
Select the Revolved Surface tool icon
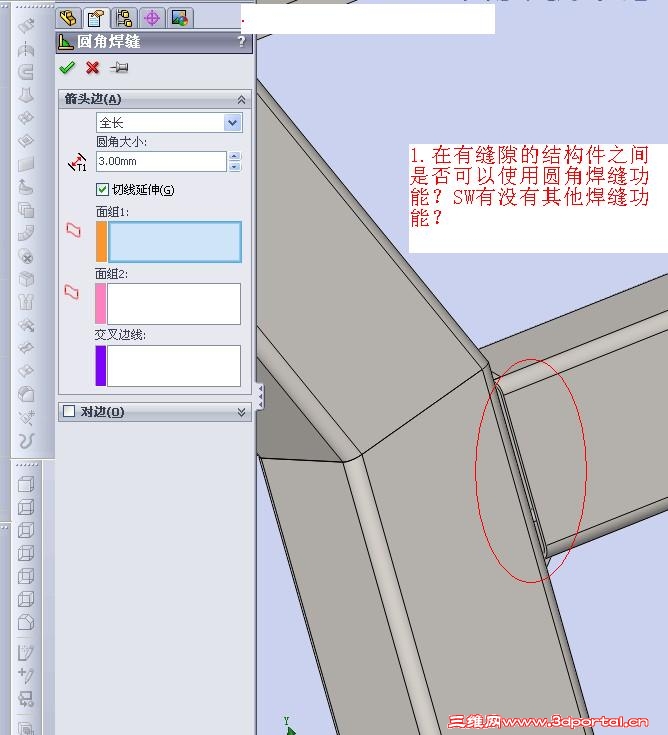click(x=26, y=49)
